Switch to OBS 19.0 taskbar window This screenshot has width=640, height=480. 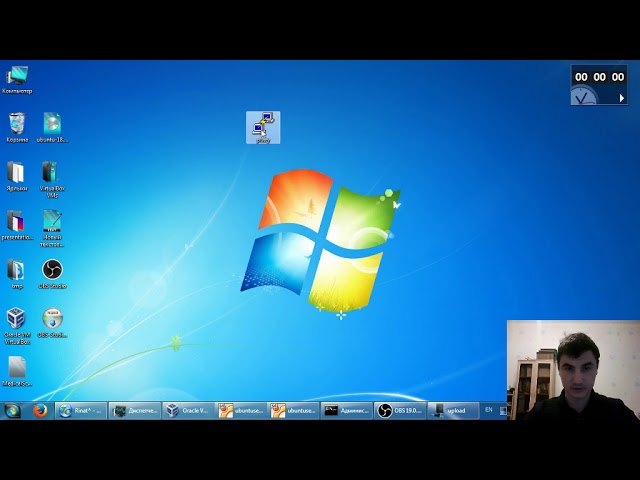click(x=400, y=411)
